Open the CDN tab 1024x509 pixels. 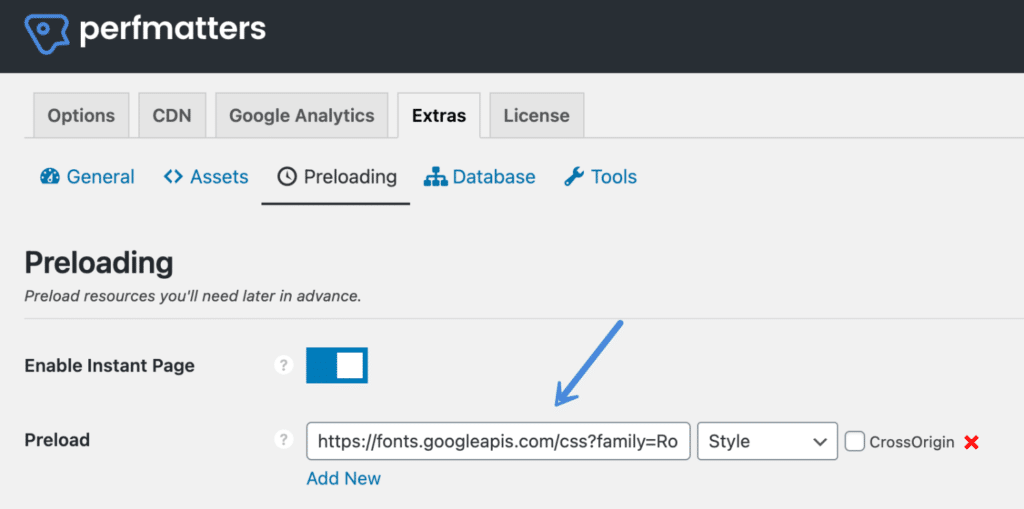[172, 115]
